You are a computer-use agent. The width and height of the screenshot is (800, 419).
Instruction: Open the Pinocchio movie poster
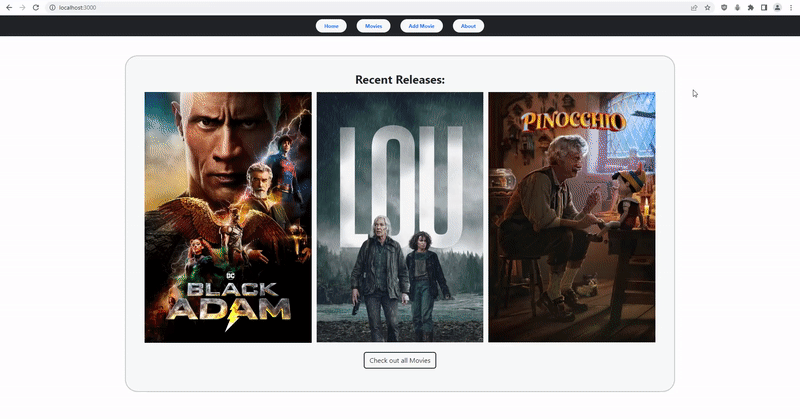572,217
